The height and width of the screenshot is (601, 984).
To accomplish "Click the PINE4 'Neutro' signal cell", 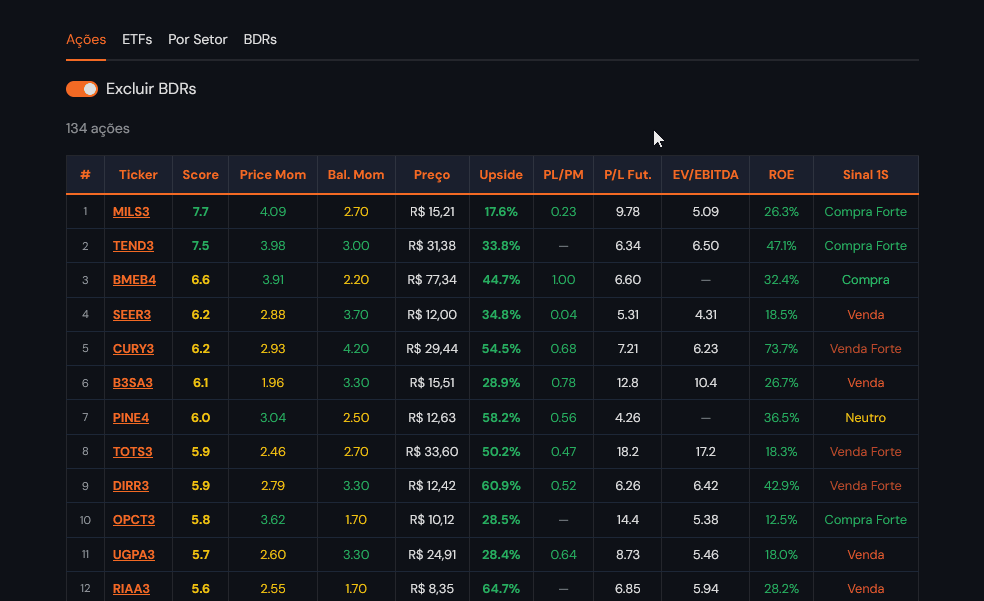I will pos(865,418).
